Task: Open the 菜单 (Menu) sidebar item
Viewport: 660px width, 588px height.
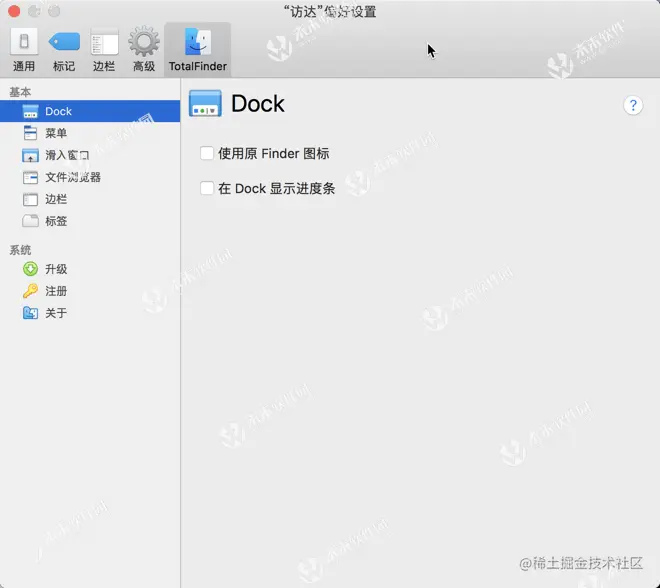Action: (x=90, y=133)
